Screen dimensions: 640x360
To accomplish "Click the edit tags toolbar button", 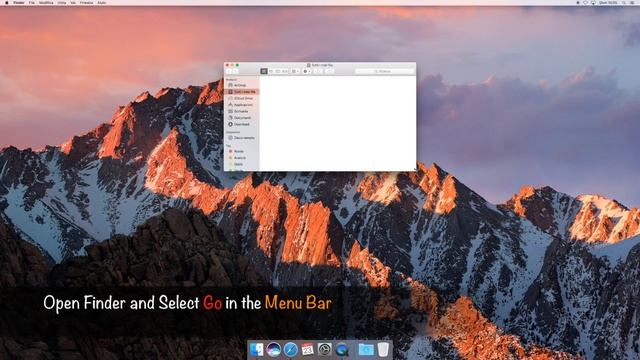I will tap(329, 71).
